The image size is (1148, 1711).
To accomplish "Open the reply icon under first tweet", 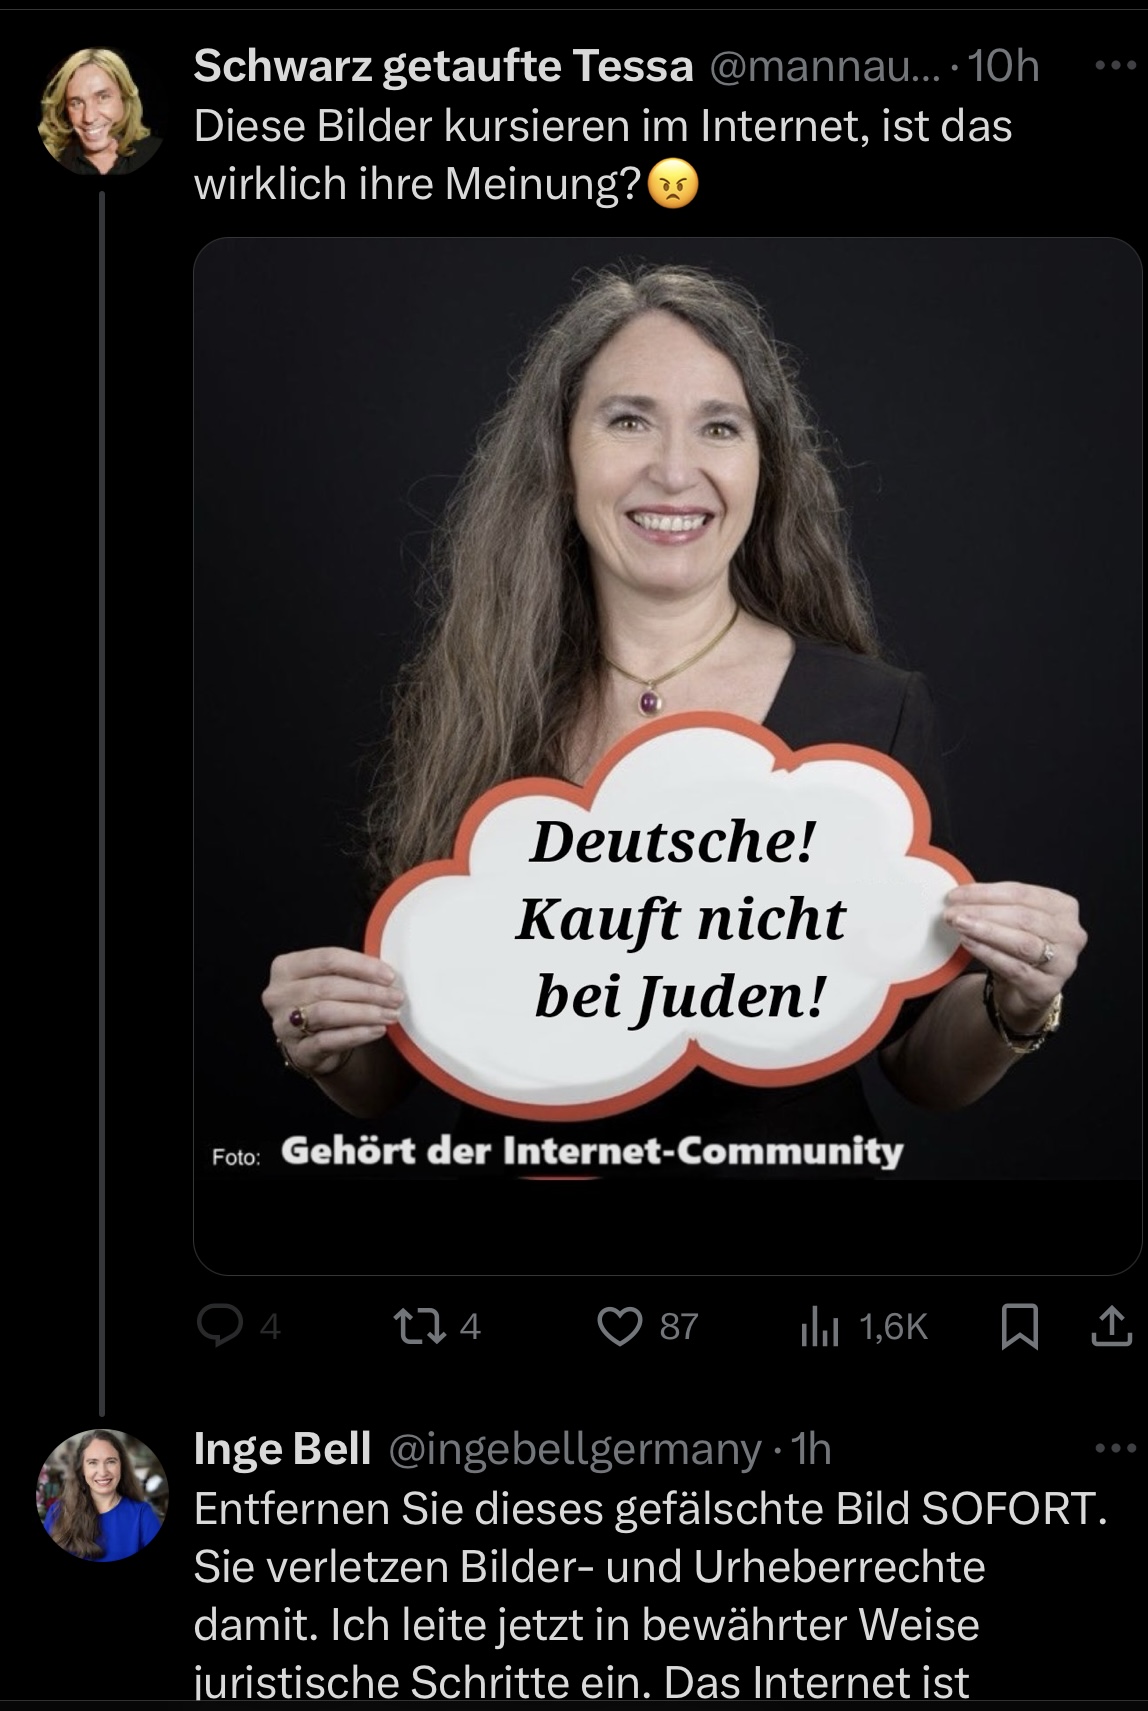I will click(x=220, y=1326).
